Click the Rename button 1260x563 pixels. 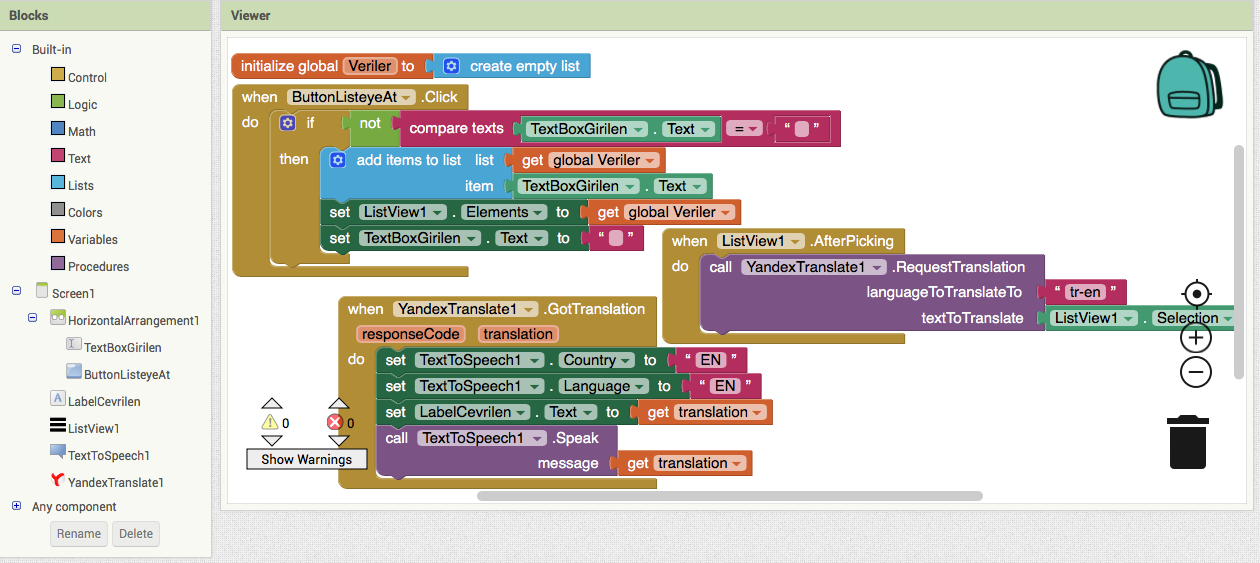click(79, 534)
